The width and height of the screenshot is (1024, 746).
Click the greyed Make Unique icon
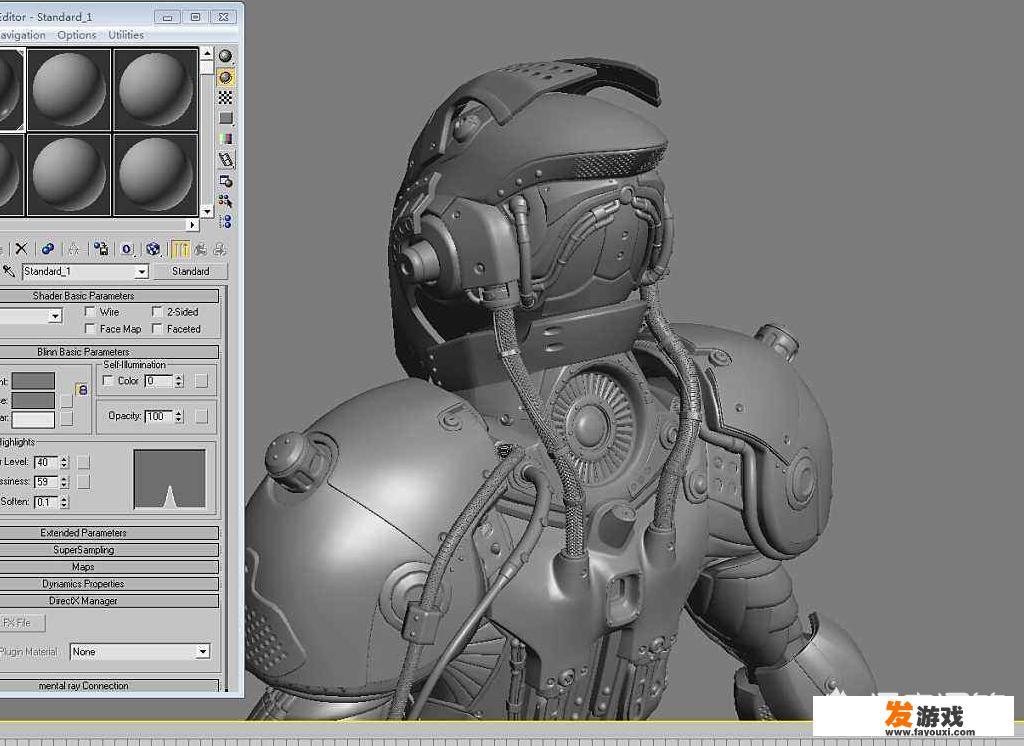74,249
